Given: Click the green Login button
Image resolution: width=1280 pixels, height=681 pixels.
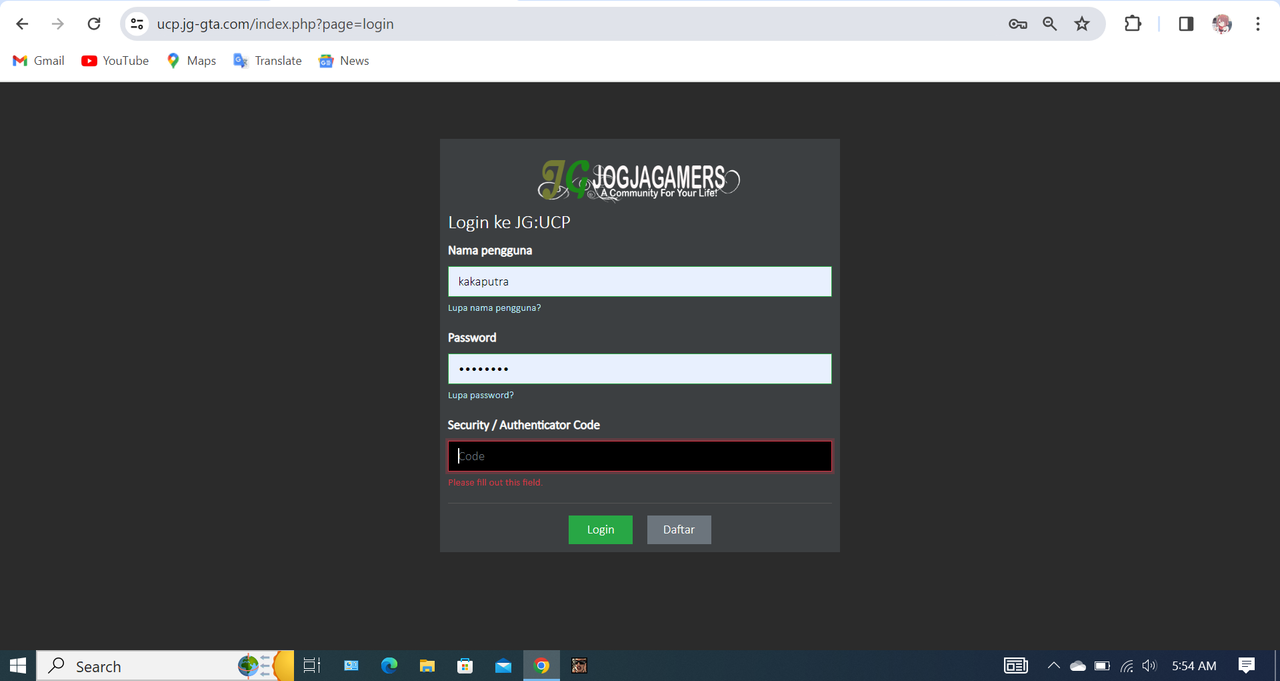Looking at the screenshot, I should tap(601, 530).
